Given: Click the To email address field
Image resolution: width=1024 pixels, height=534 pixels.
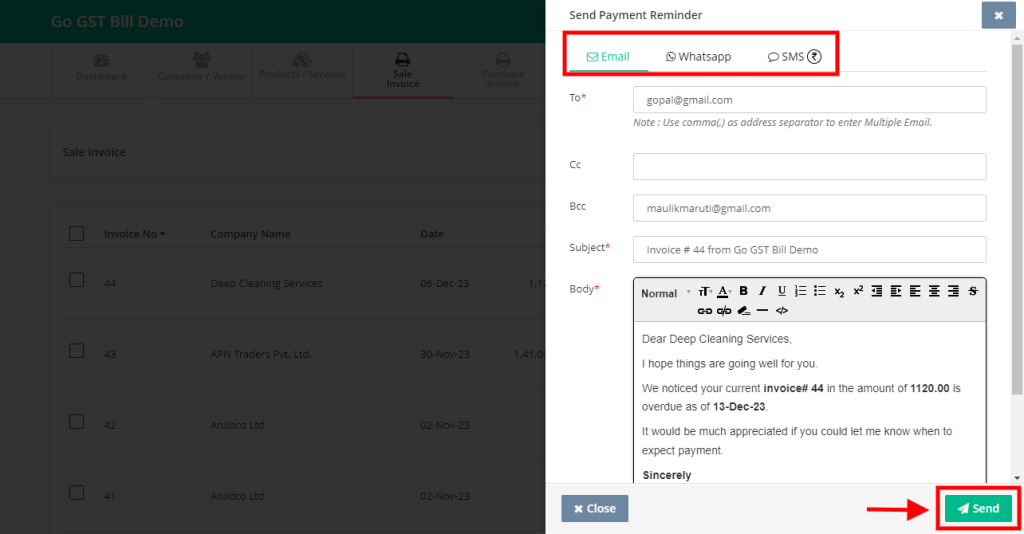Looking at the screenshot, I should click(x=809, y=100).
